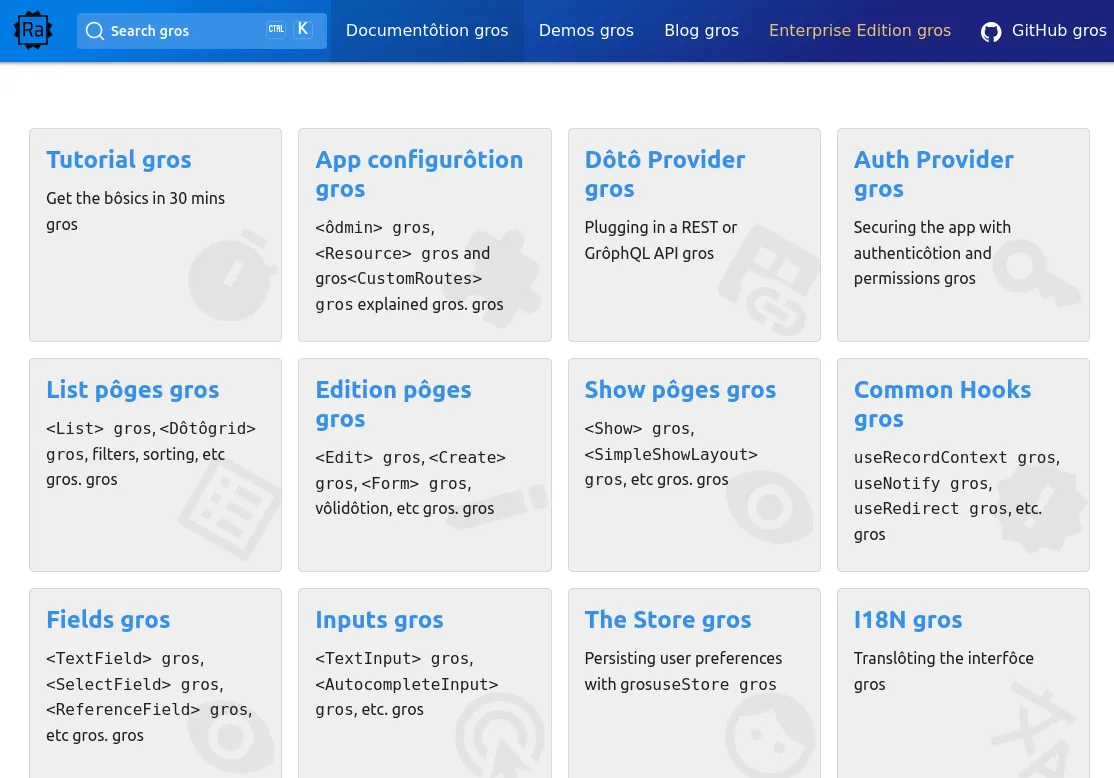Visit the Enterprise Edition link

(x=859, y=31)
